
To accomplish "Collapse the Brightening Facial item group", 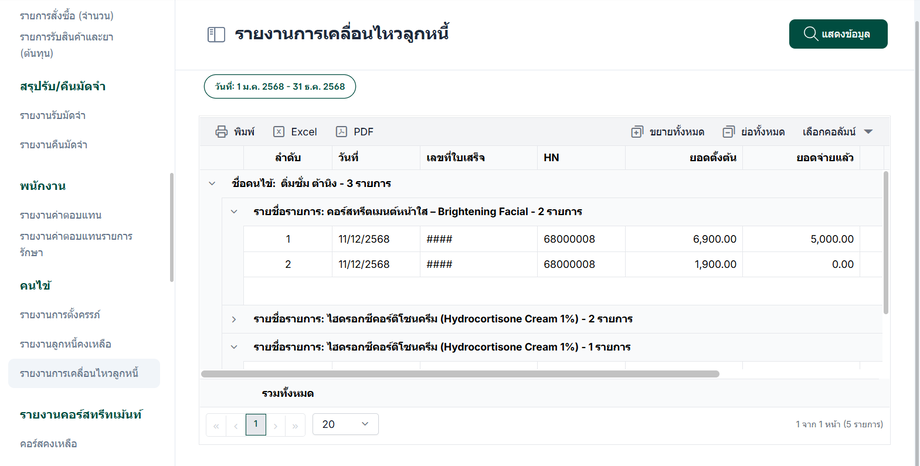I will coord(233,212).
